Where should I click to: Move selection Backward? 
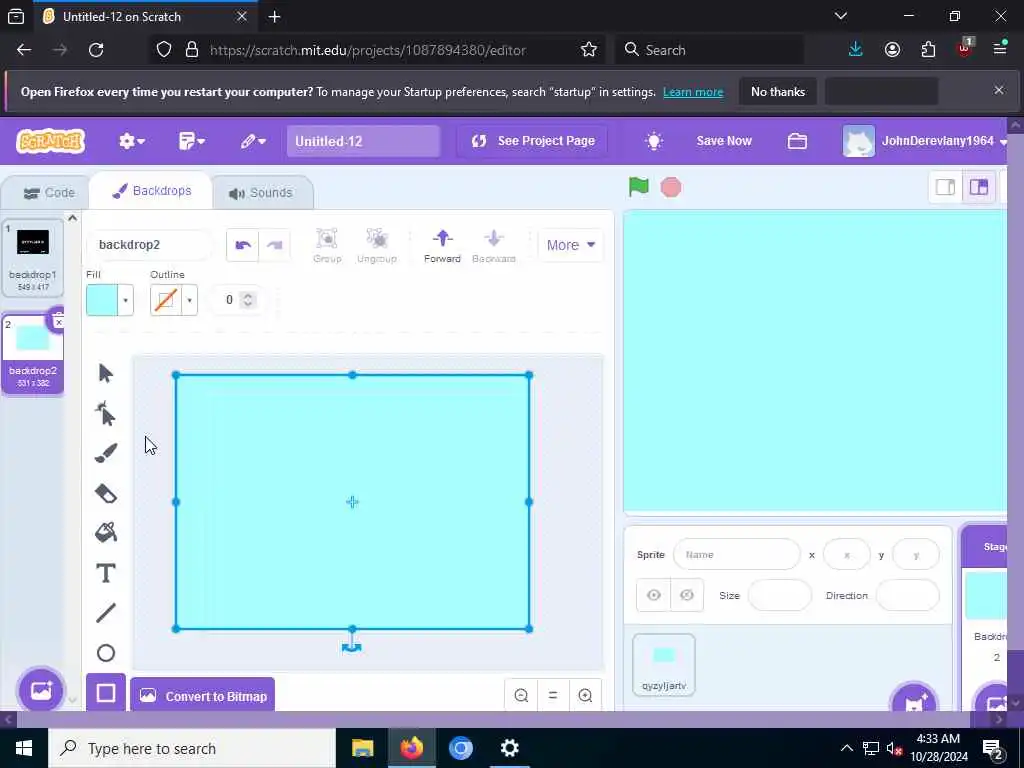[x=494, y=246]
